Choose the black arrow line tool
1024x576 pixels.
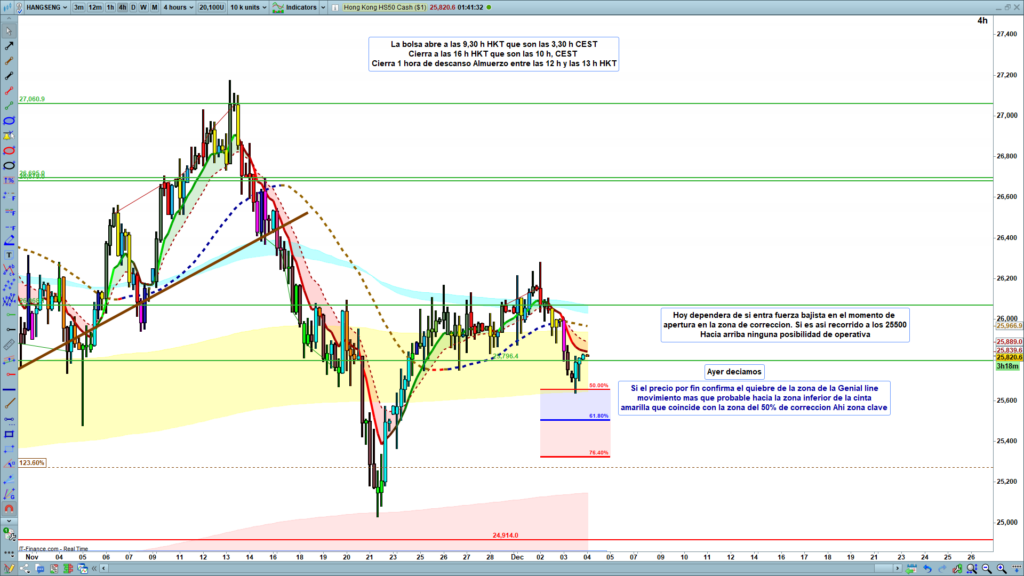tap(9, 46)
